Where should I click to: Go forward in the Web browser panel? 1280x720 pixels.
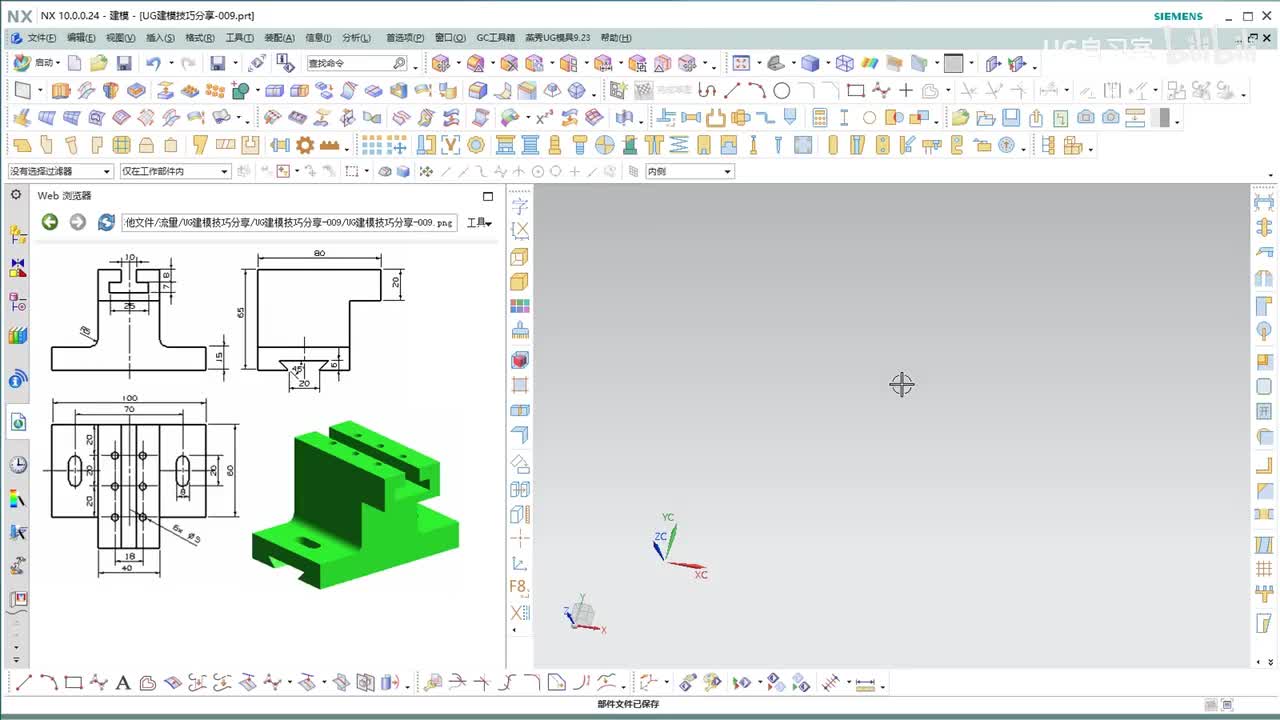[x=78, y=222]
